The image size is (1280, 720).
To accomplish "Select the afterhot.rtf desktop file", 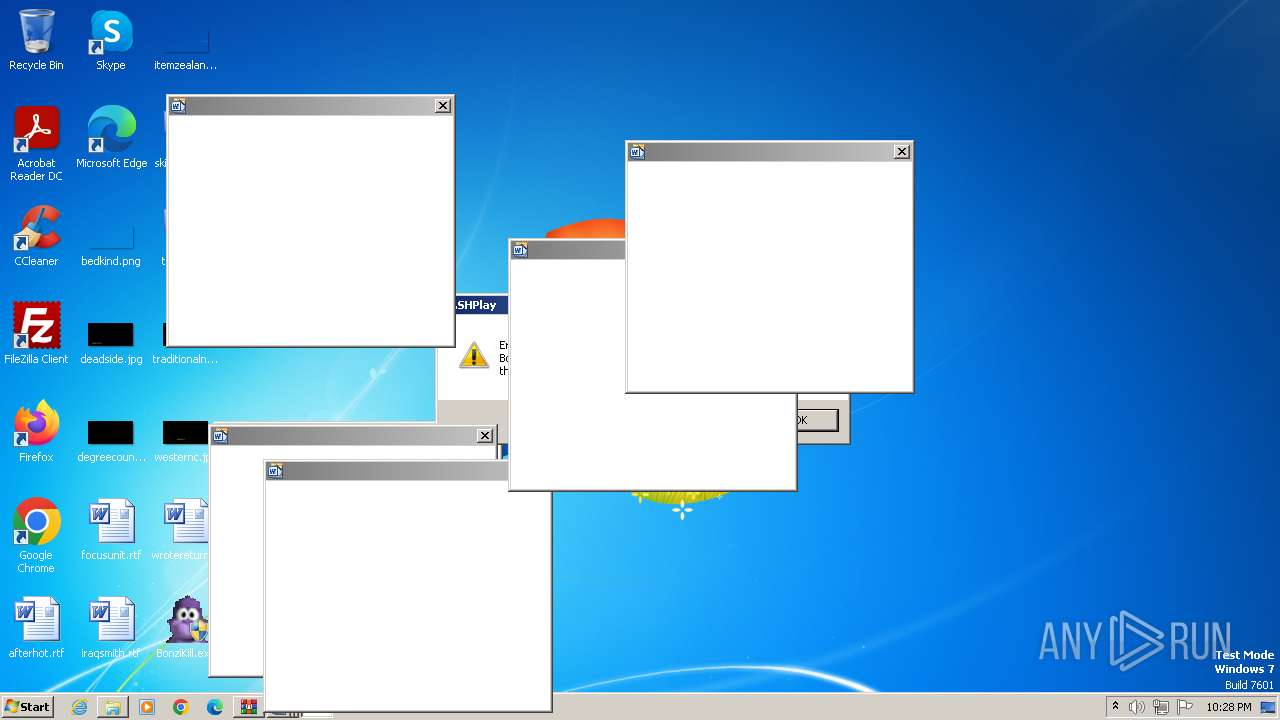I will 36,628.
